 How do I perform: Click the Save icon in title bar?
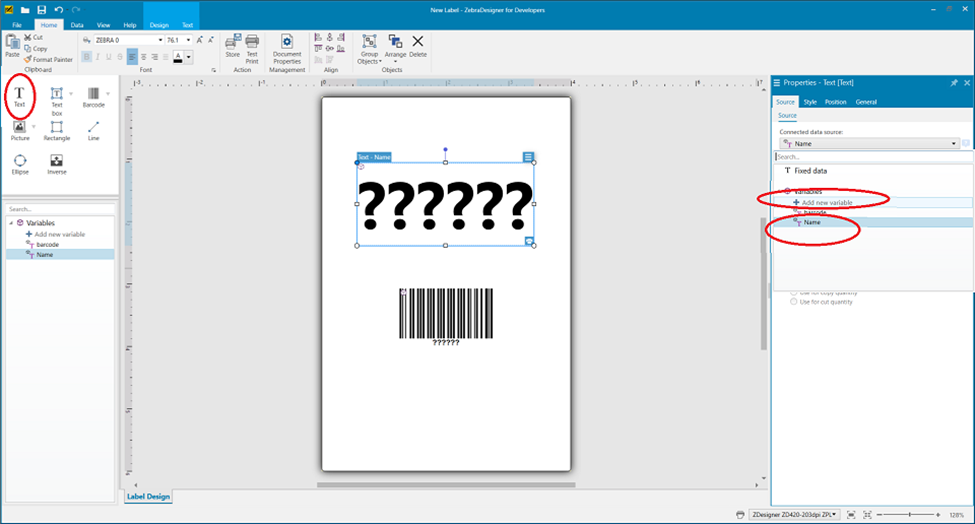pos(42,9)
